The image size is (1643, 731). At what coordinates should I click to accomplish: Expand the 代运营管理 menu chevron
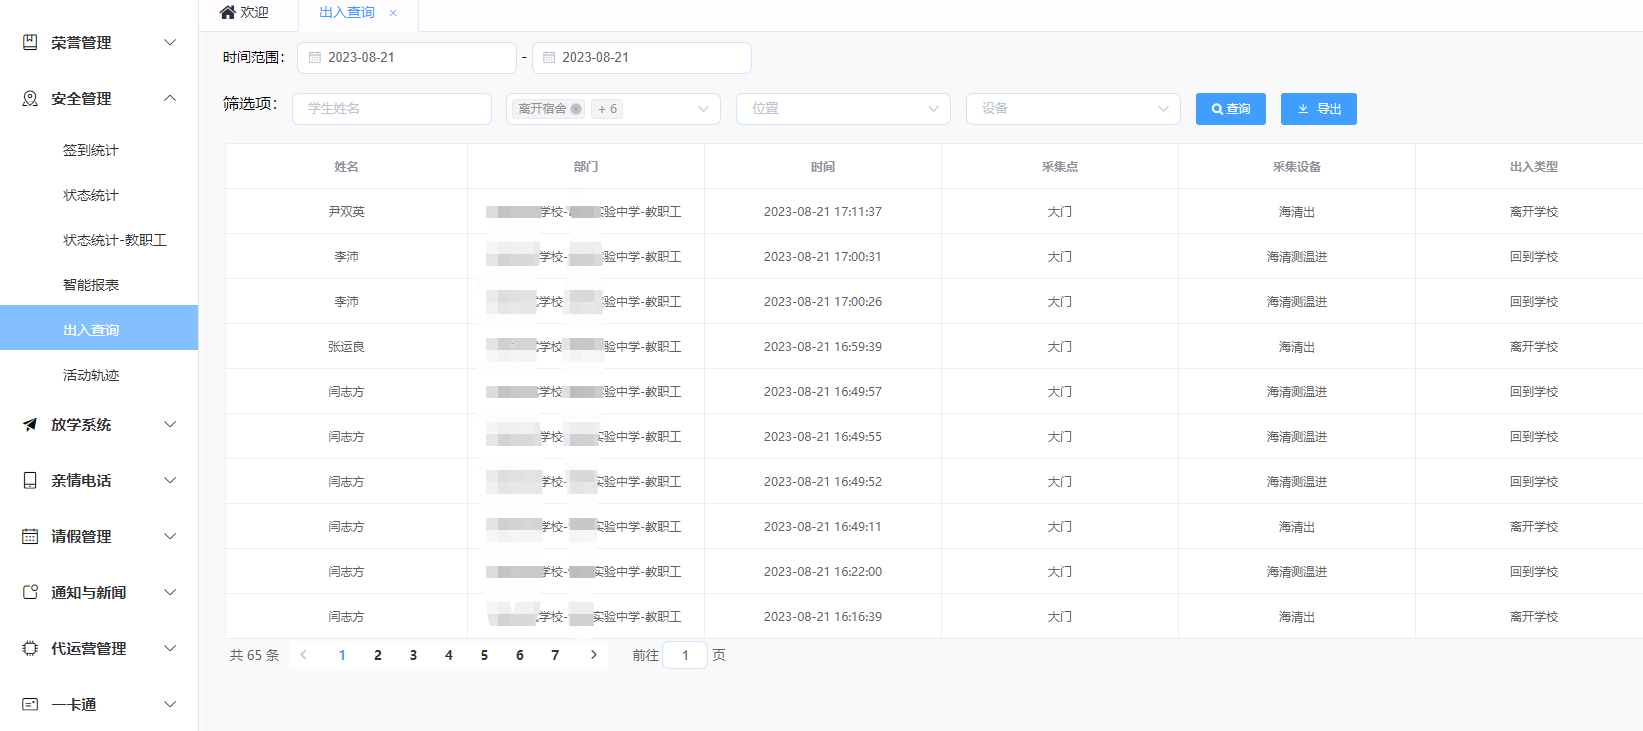170,648
